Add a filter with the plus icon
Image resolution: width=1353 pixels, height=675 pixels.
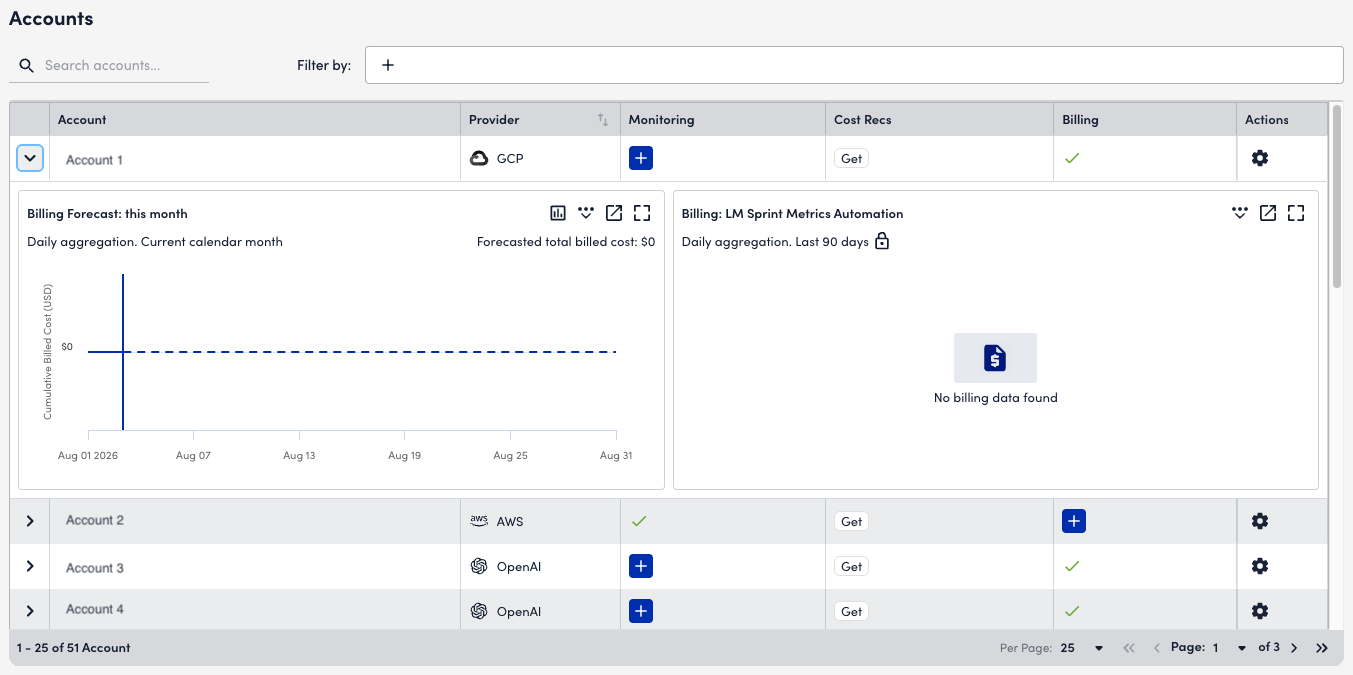coord(389,65)
